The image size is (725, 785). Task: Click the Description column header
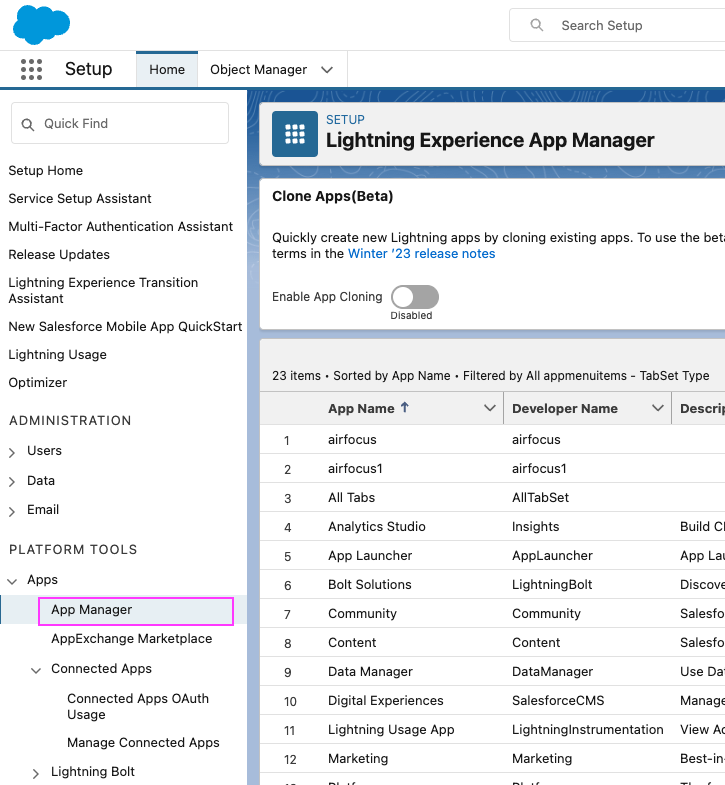point(702,409)
